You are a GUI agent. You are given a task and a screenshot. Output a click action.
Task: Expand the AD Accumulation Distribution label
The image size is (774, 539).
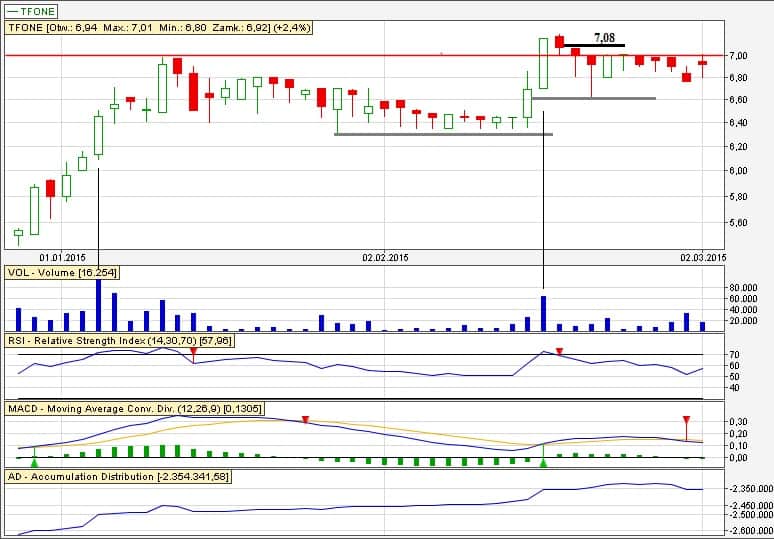point(118,477)
